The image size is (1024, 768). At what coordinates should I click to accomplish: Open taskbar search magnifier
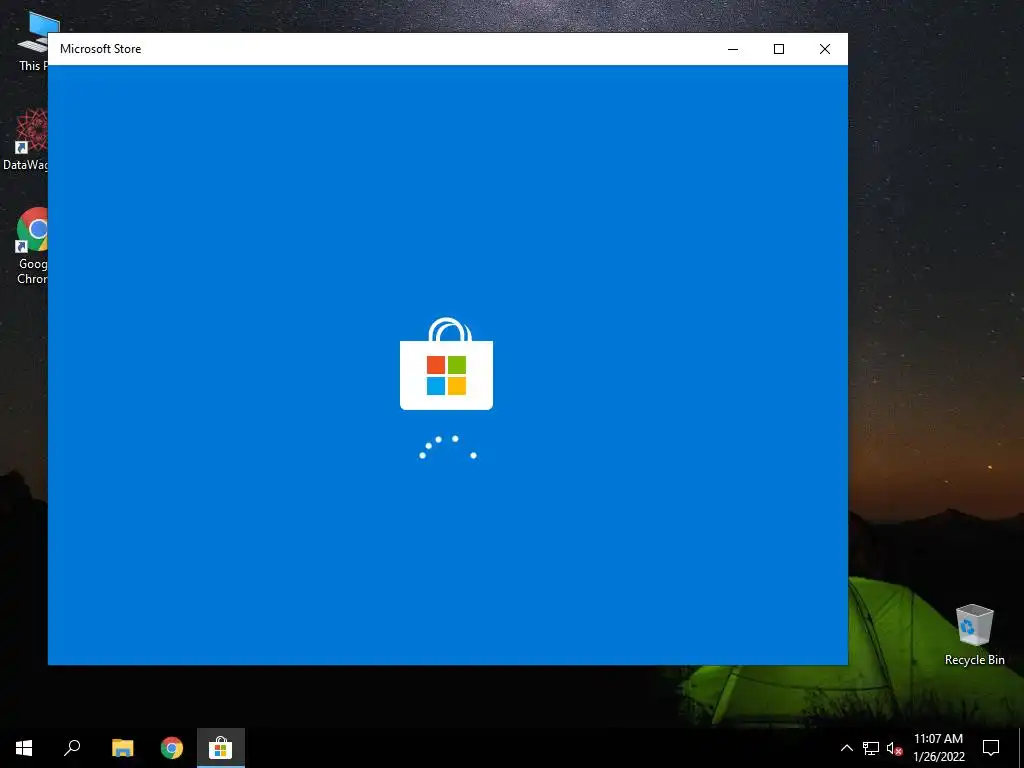(72, 748)
